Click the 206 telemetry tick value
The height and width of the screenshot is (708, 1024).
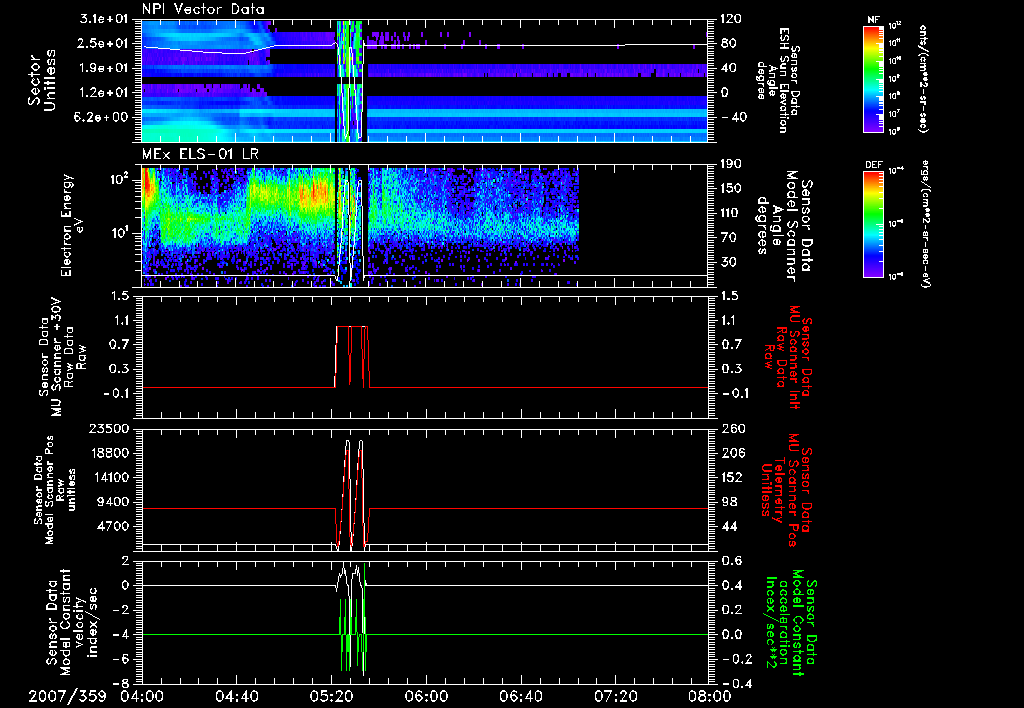731,453
